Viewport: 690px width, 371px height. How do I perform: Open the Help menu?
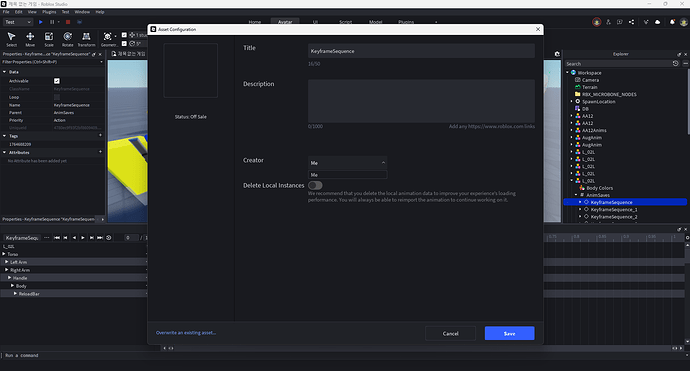point(100,12)
